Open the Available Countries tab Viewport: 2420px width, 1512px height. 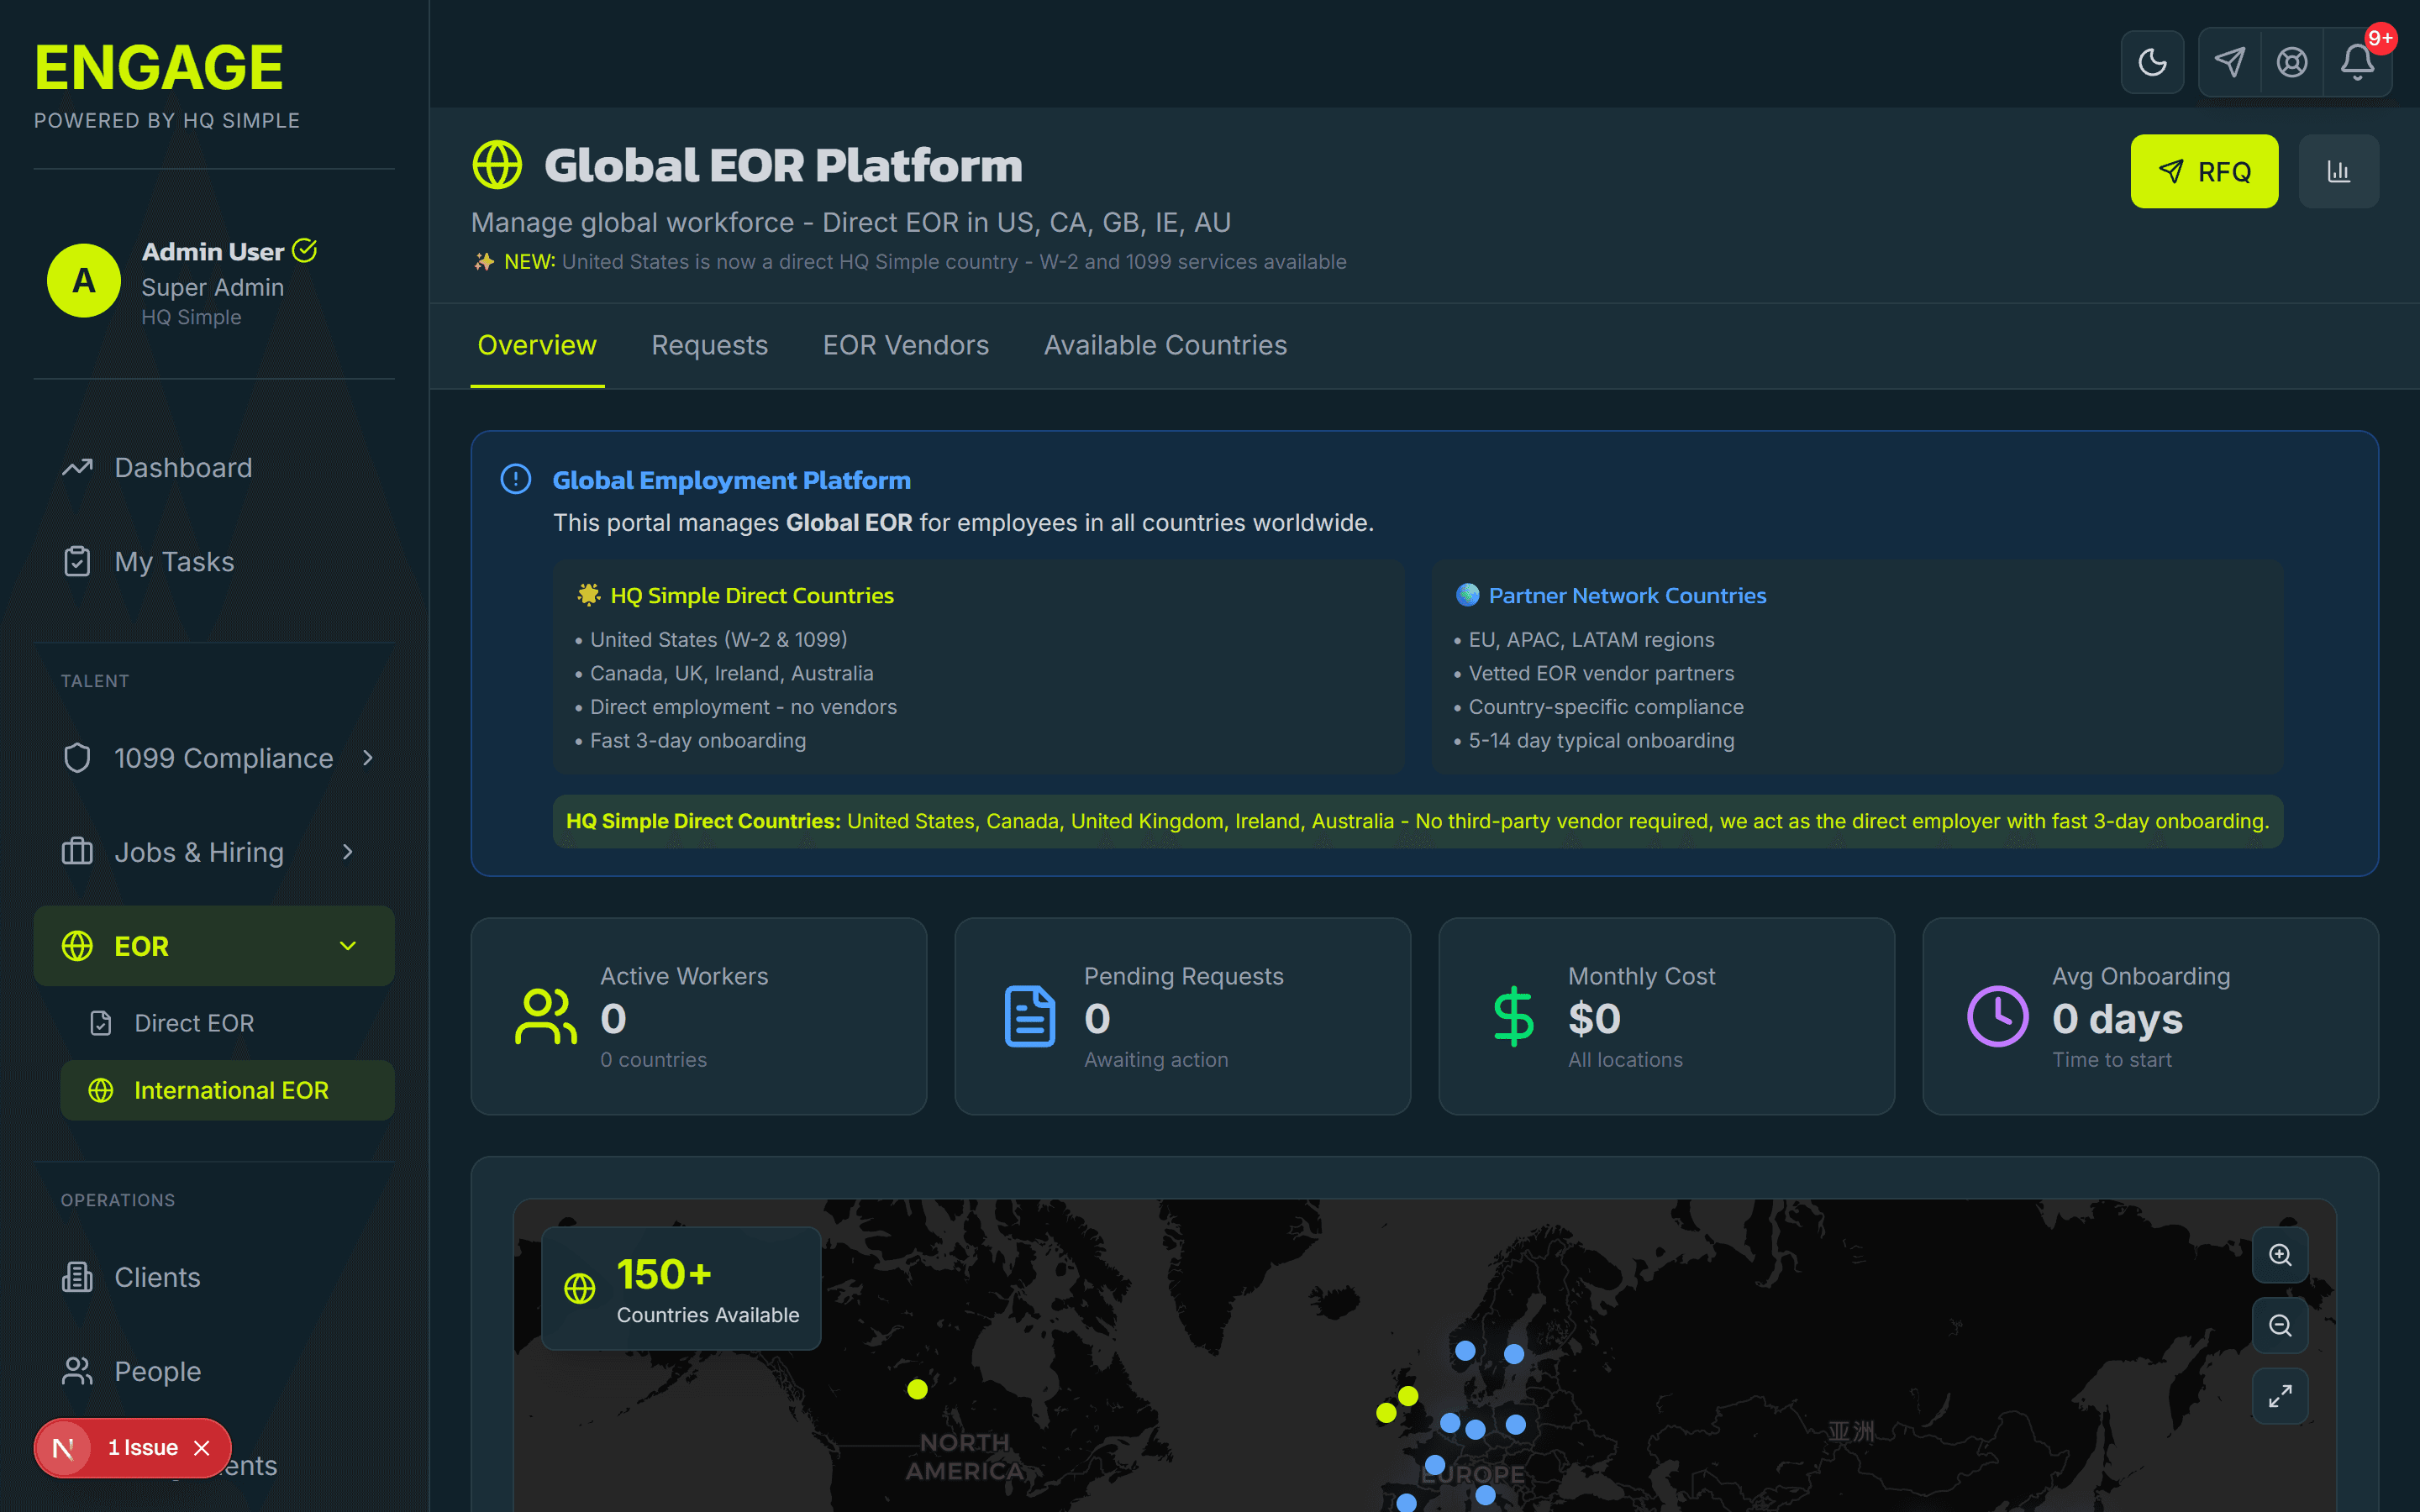[1165, 345]
